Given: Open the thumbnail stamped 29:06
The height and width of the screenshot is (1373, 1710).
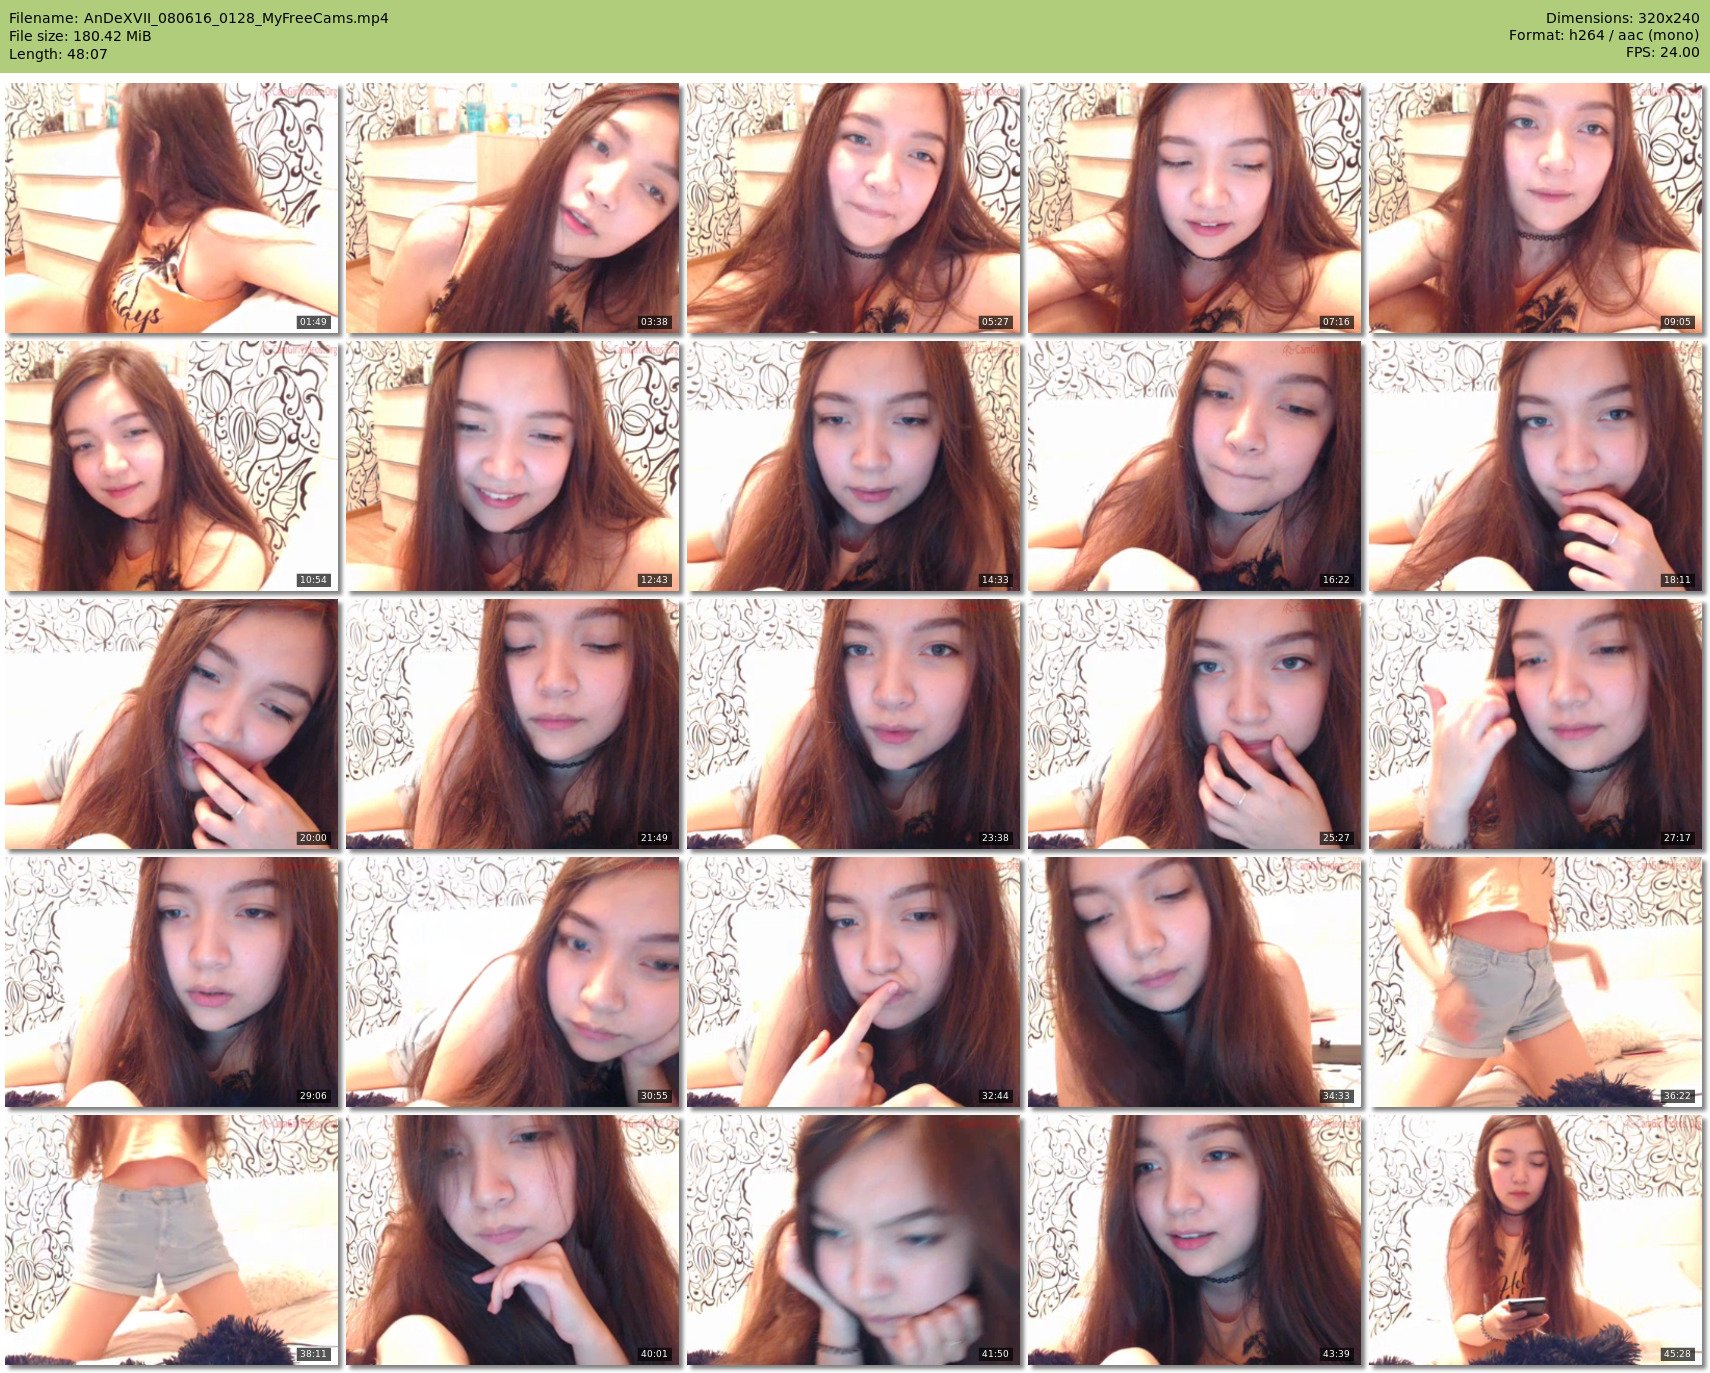Looking at the screenshot, I should click(171, 982).
